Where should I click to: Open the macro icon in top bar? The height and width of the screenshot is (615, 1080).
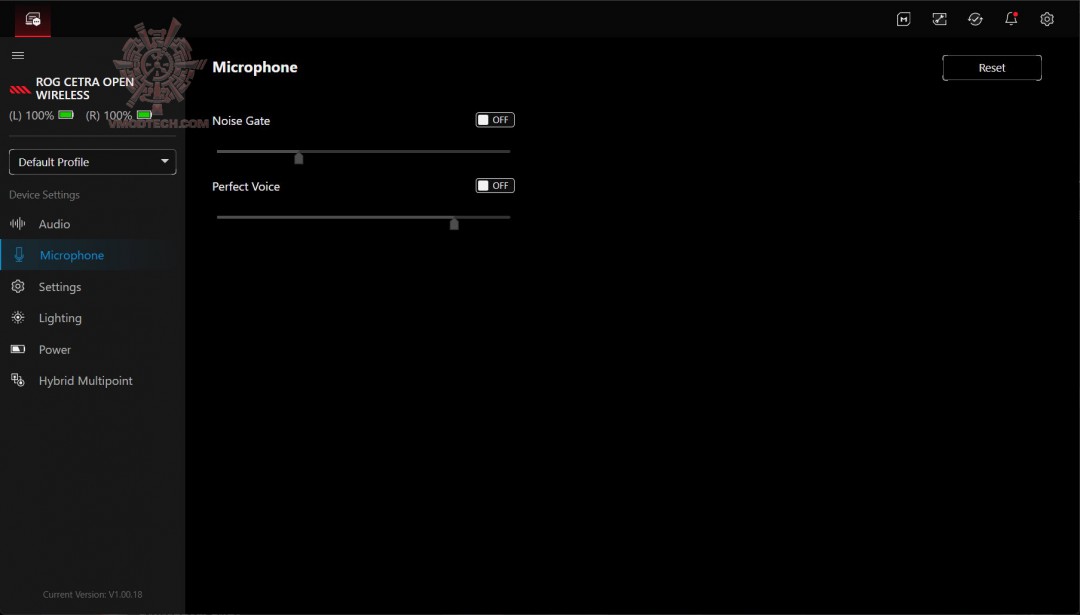point(904,19)
